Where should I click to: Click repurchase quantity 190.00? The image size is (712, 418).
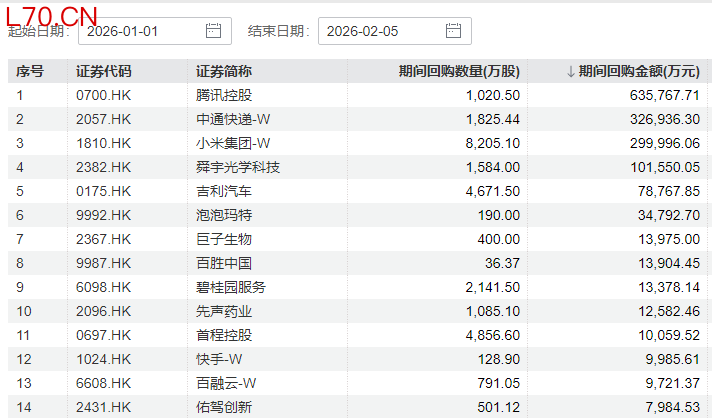coord(499,215)
